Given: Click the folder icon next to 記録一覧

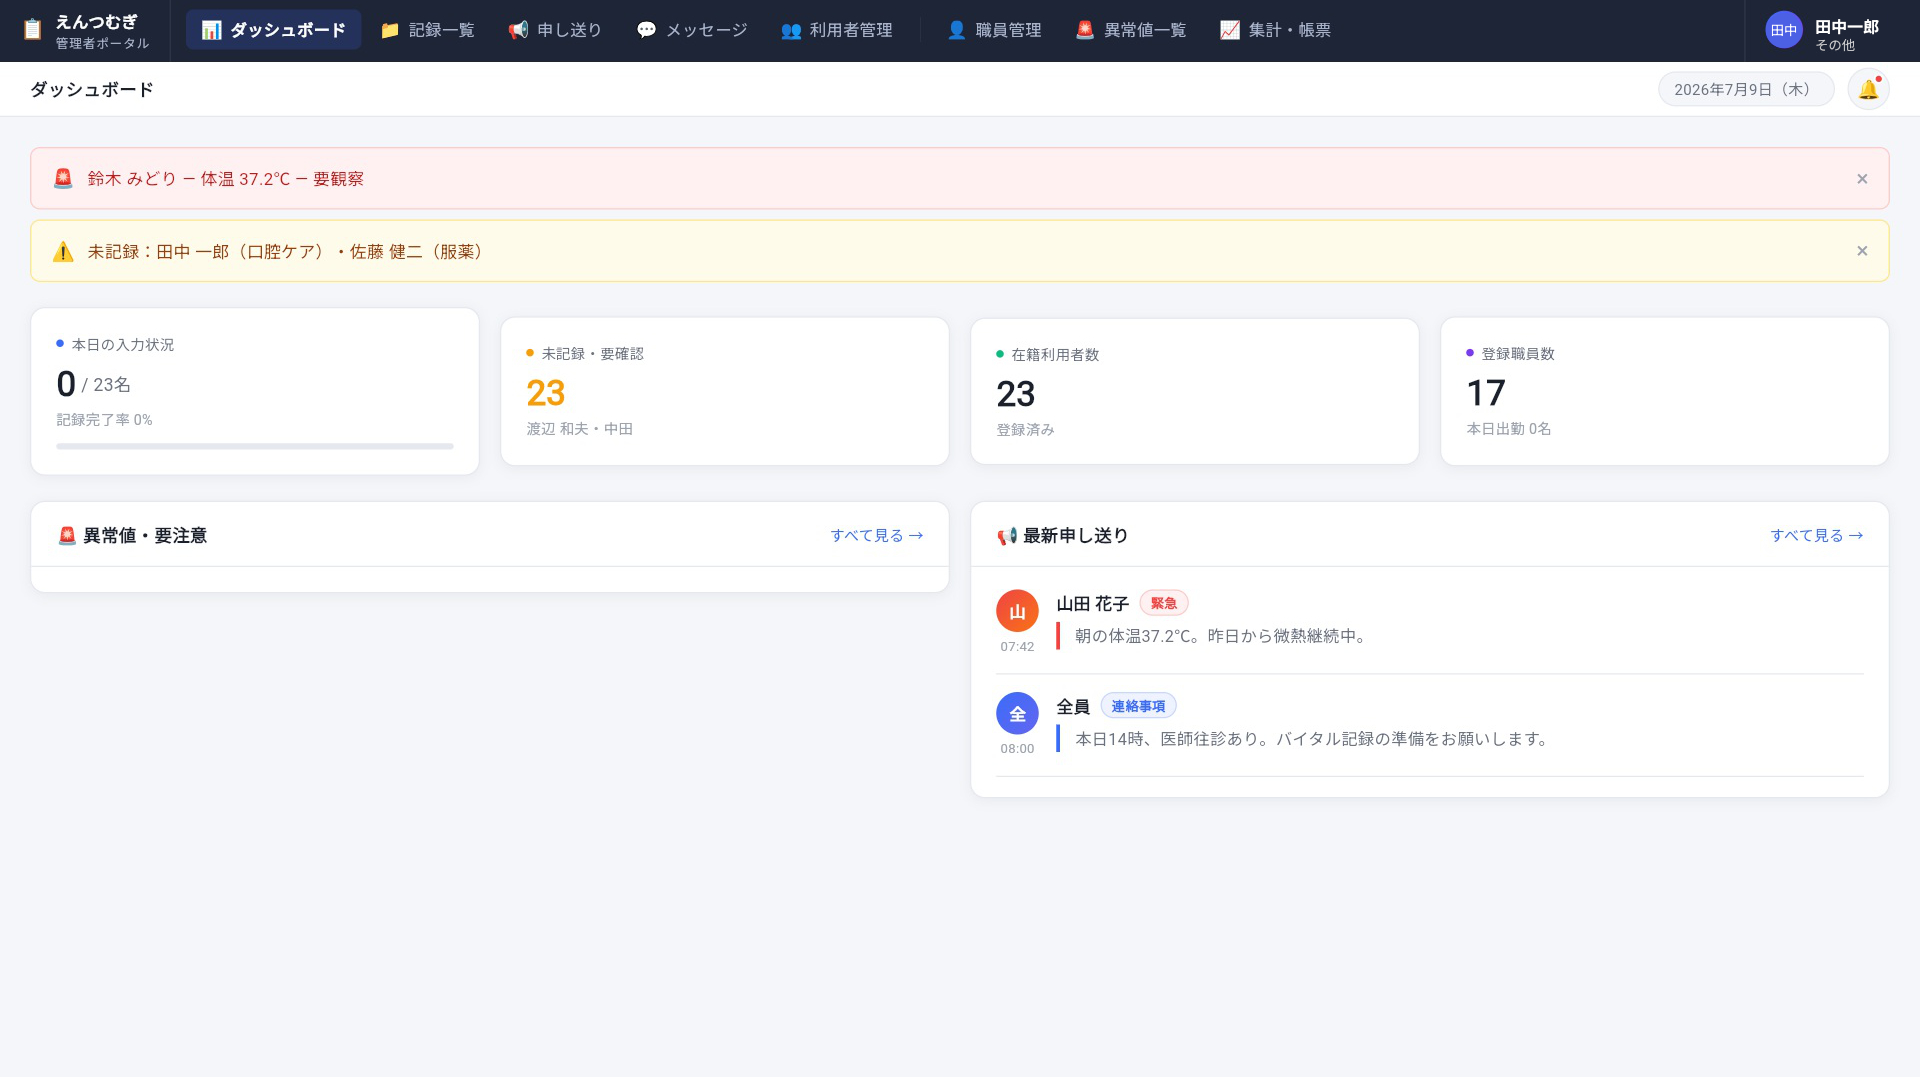Looking at the screenshot, I should click(390, 30).
